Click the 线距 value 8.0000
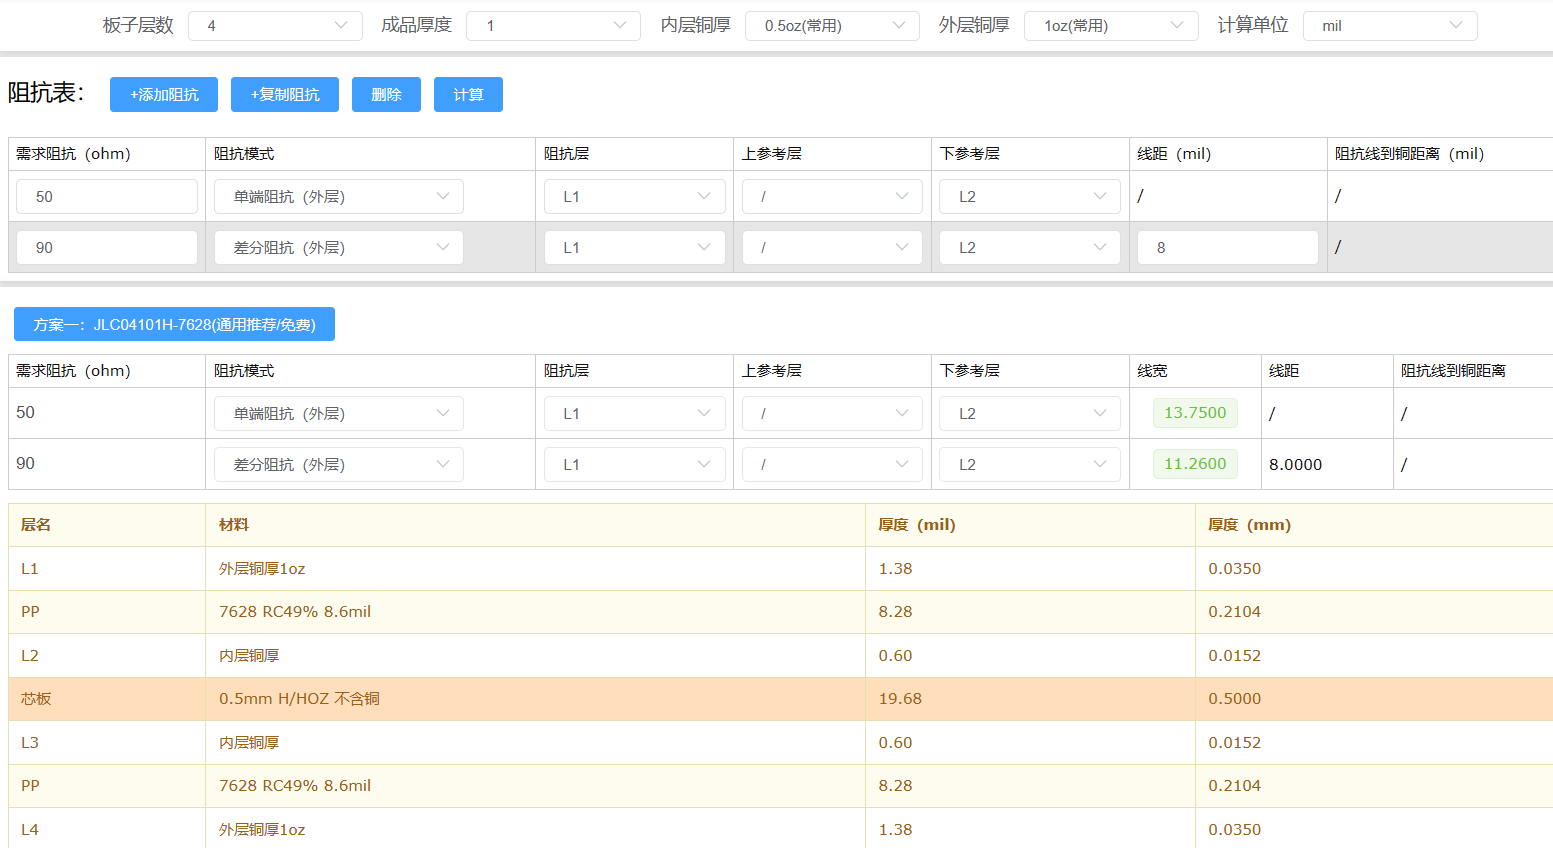Viewport: 1553px width, 848px height. (1295, 464)
